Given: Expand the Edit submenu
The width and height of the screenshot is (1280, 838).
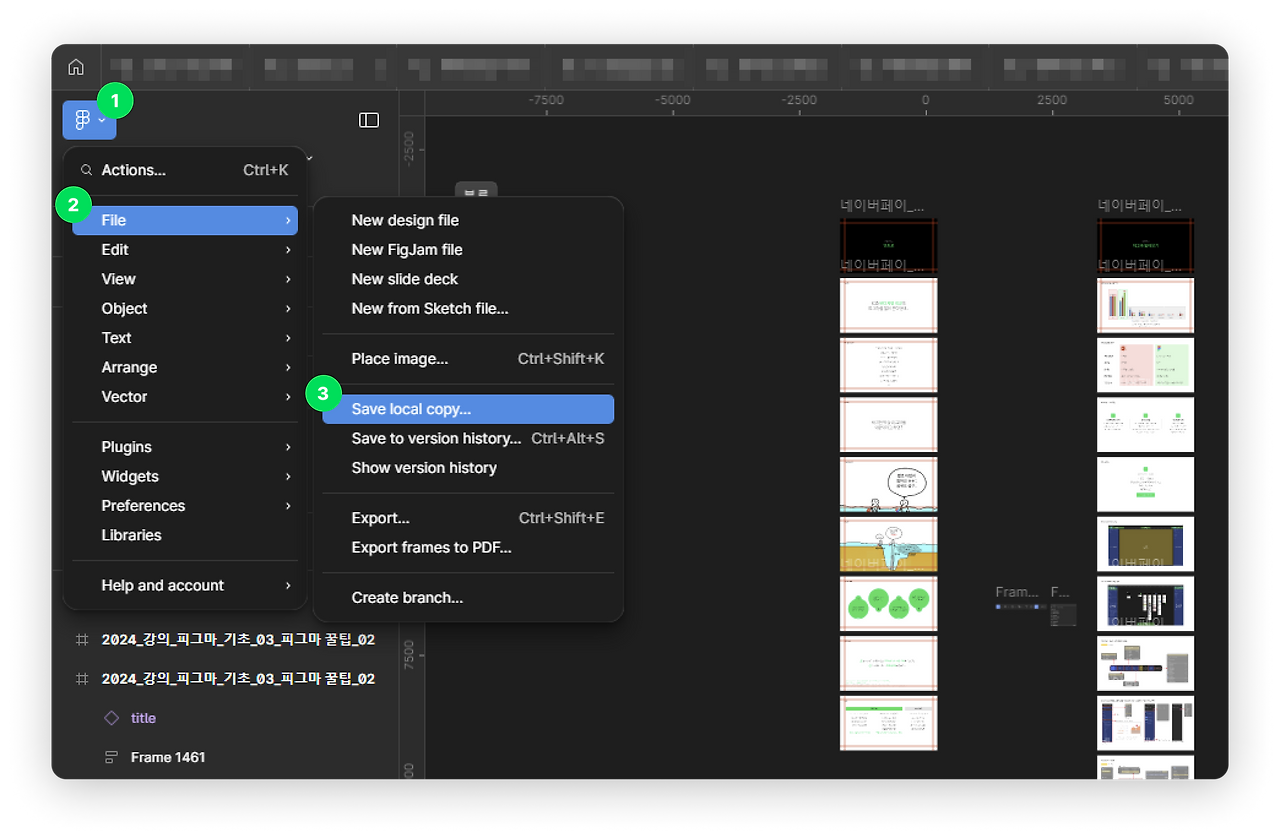Looking at the screenshot, I should (x=185, y=250).
